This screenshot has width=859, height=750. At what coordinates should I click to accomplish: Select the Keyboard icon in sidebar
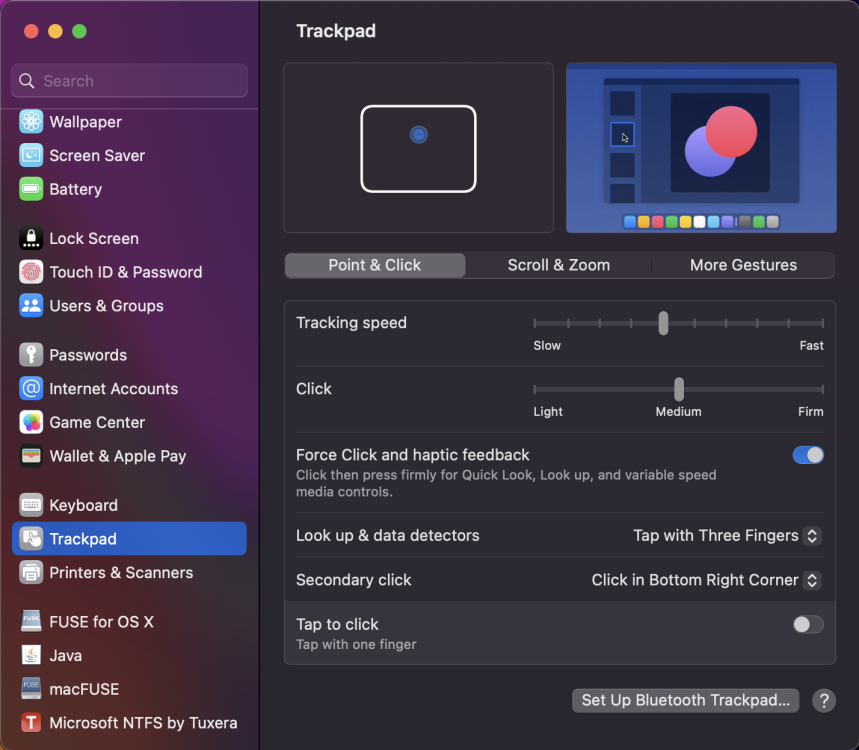point(31,505)
